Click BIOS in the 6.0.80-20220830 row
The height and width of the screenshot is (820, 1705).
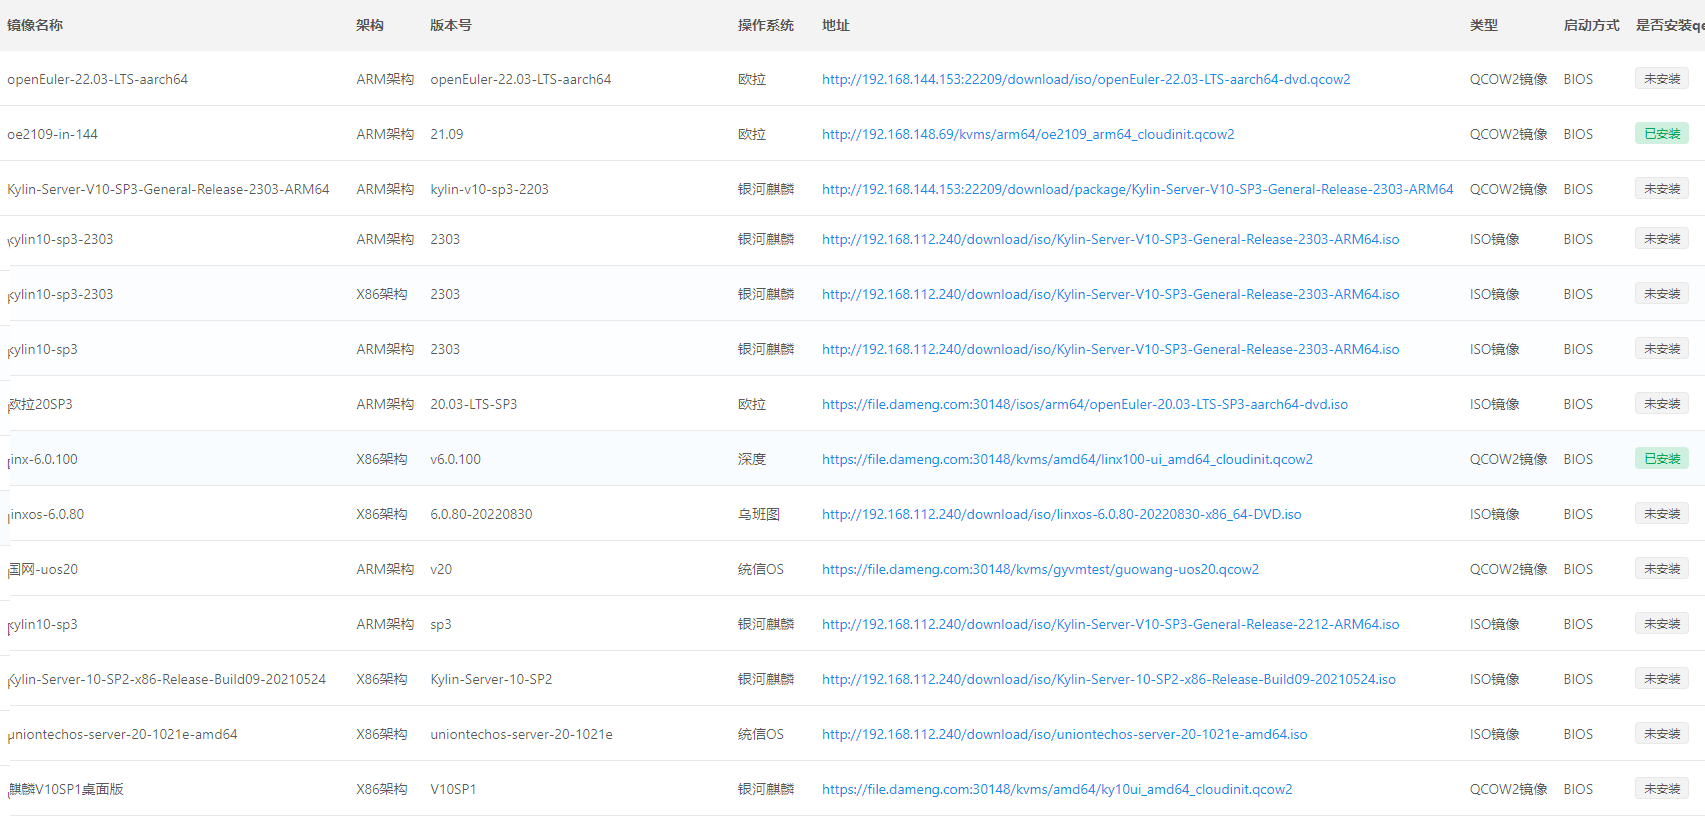click(1579, 514)
